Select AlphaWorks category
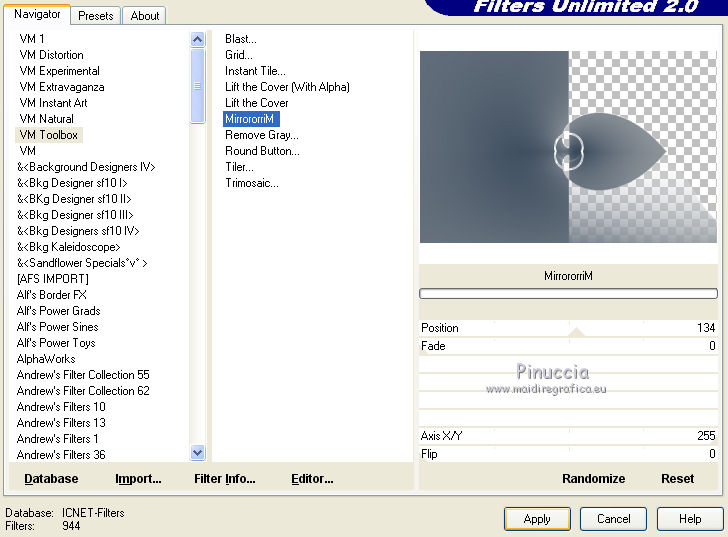Screen dimensions: 728x537 [46, 359]
